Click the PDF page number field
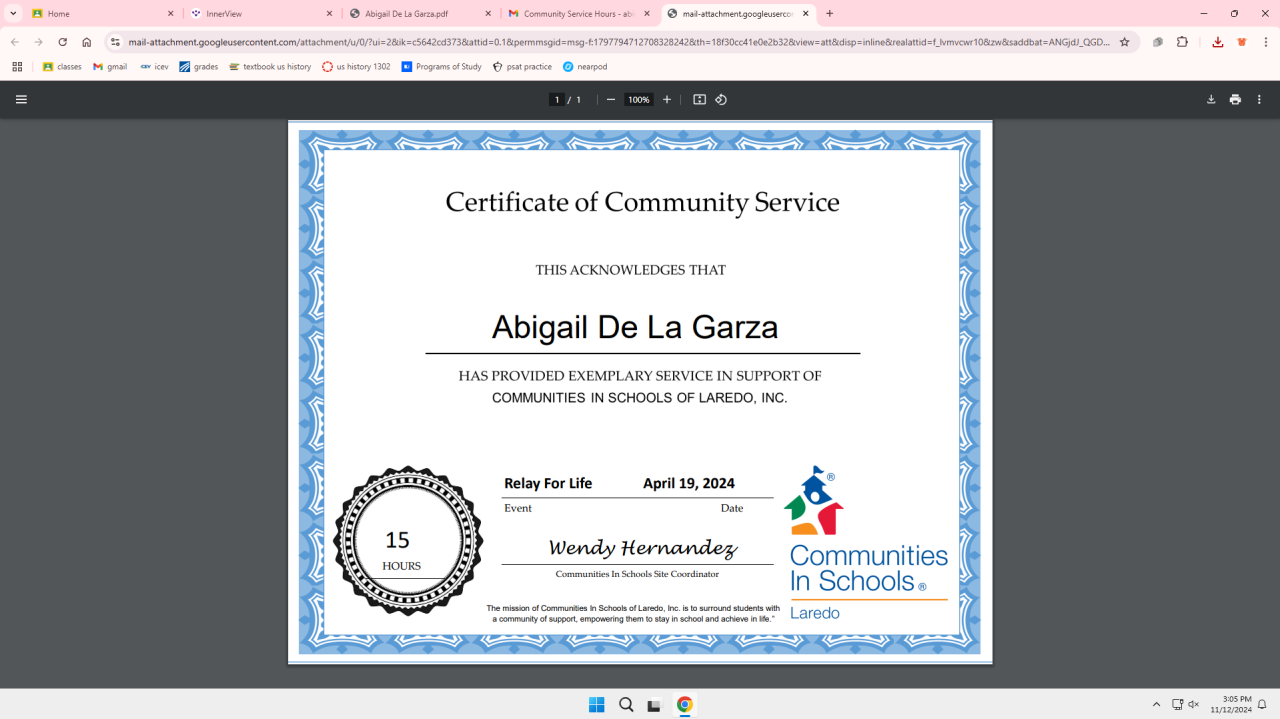Image resolution: width=1280 pixels, height=719 pixels. point(557,100)
